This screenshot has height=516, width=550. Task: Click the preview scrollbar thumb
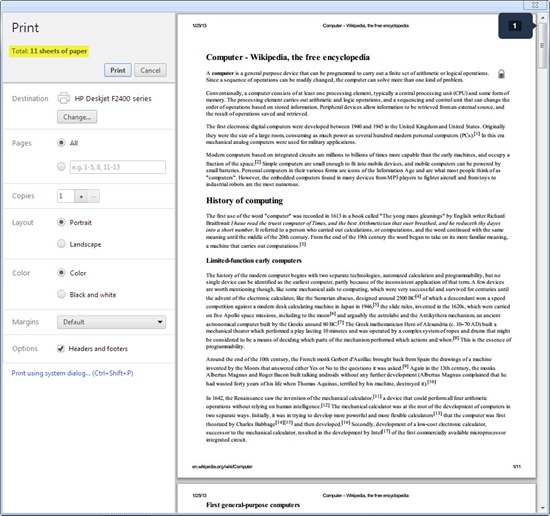tap(543, 45)
